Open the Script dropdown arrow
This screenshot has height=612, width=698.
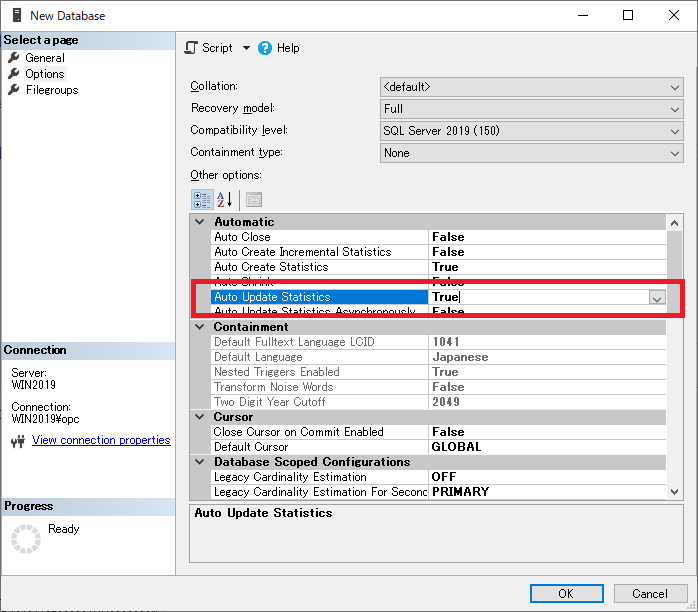pos(246,48)
